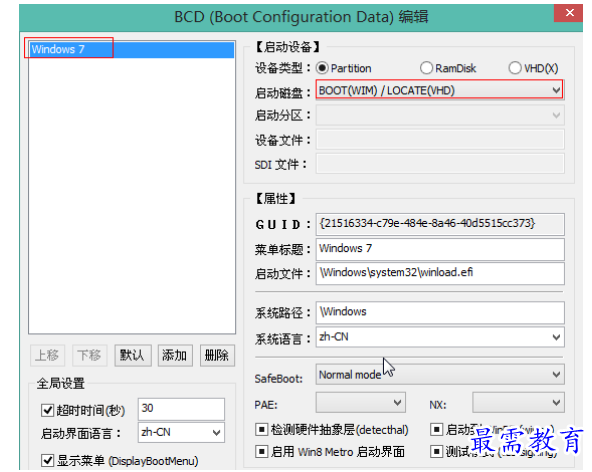The image size is (592, 472).
Task: Click the 添加 button
Action: (x=175, y=355)
